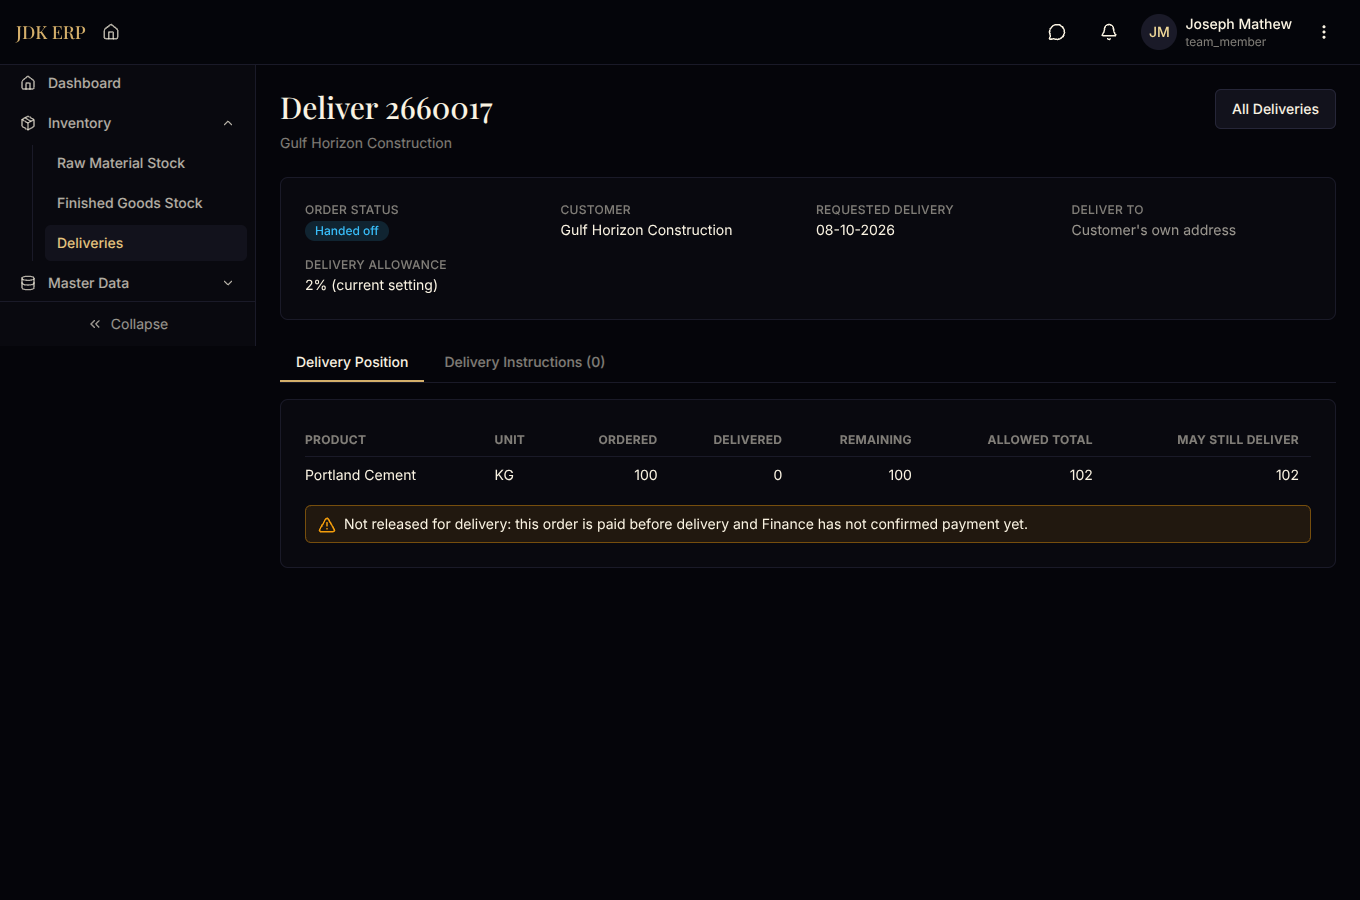Click the Master Data database icon
Screen dimensions: 1360x900
point(28,283)
